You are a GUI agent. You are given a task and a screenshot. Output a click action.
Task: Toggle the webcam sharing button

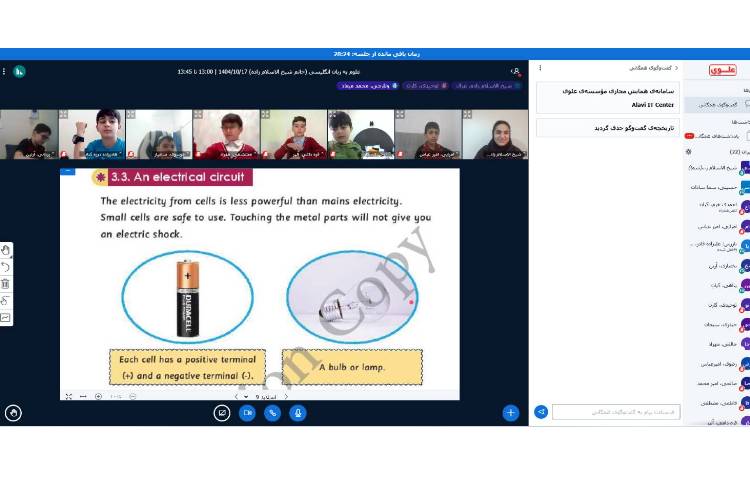(x=247, y=412)
